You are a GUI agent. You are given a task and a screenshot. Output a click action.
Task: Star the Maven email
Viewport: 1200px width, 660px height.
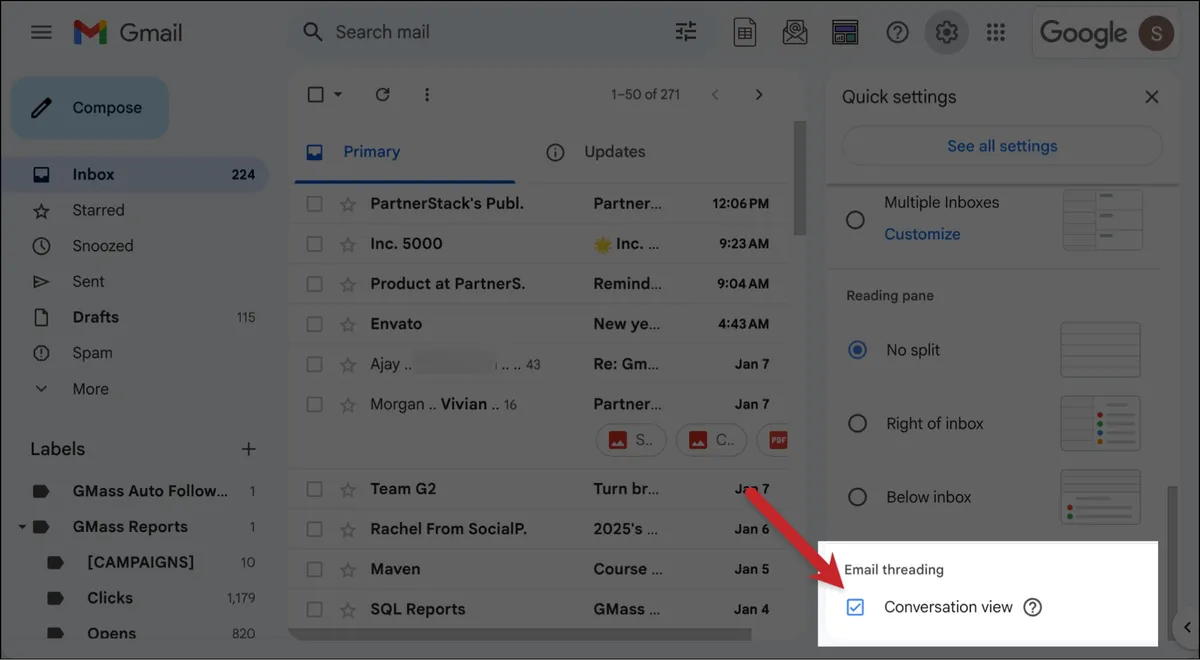click(x=347, y=569)
